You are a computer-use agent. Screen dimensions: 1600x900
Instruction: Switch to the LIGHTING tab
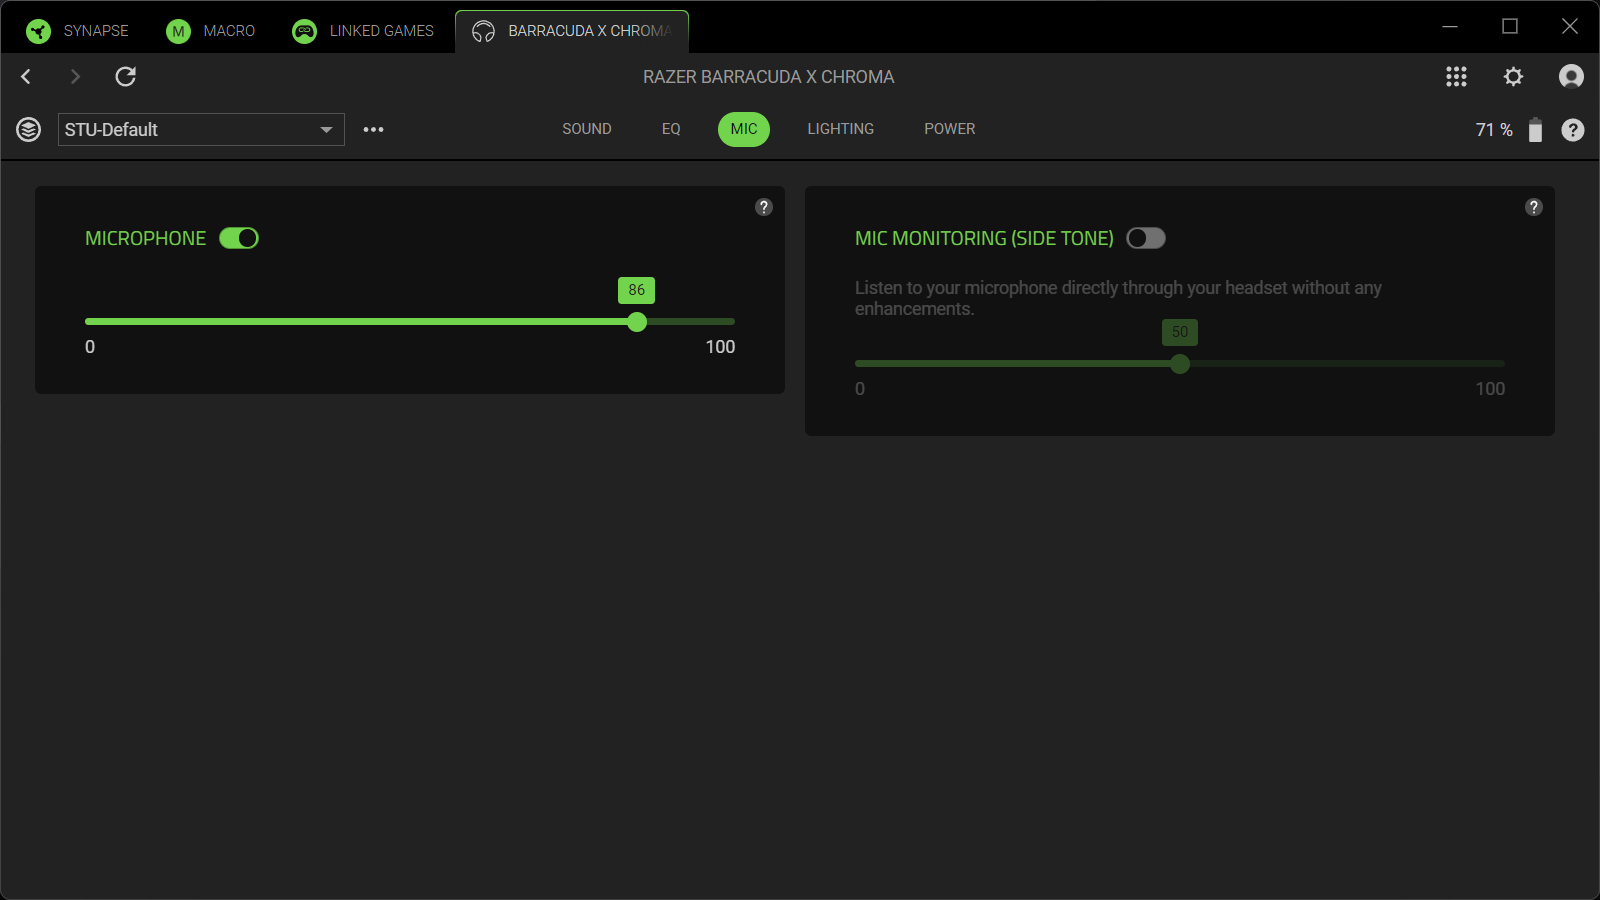pos(840,128)
